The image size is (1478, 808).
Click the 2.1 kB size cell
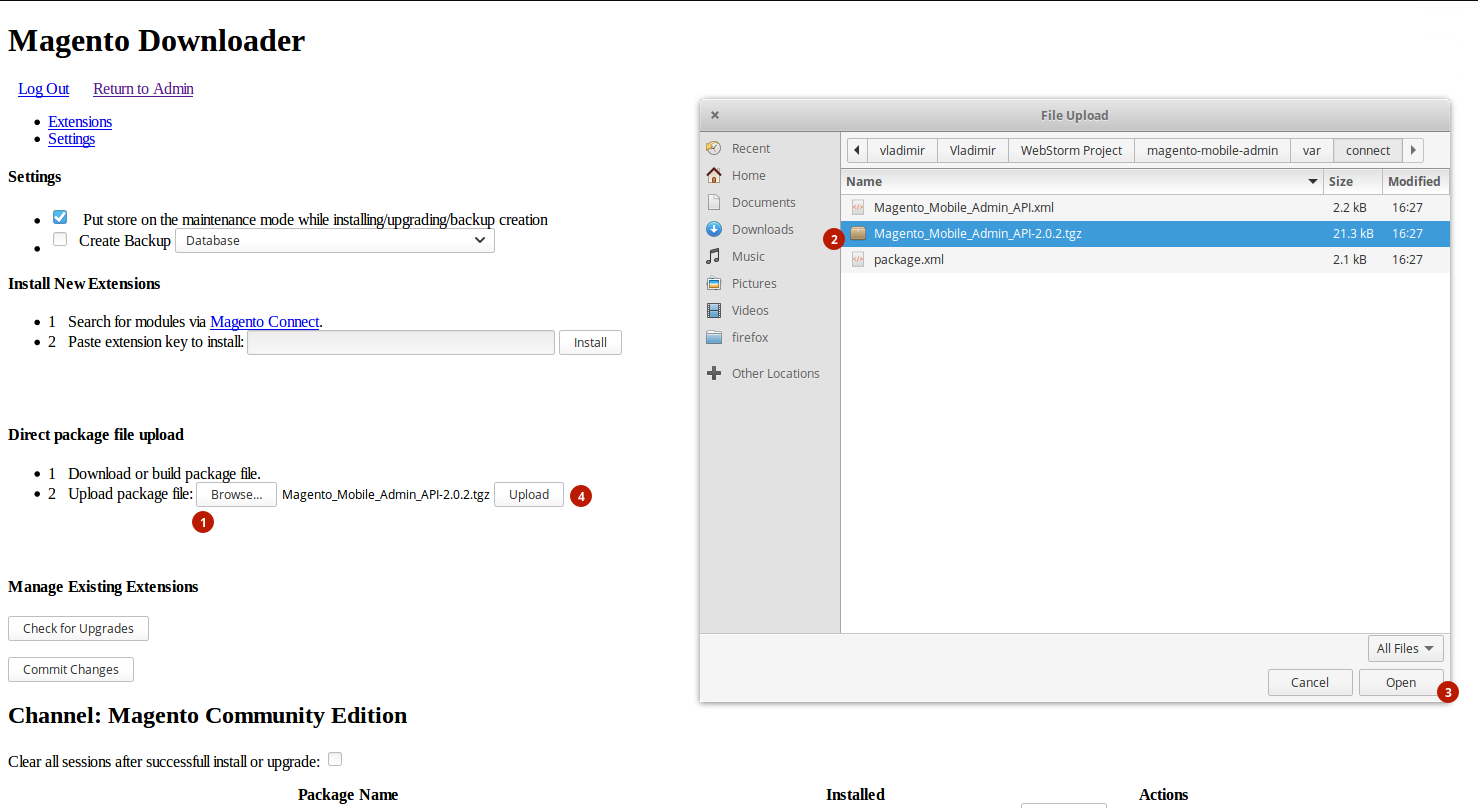(x=1349, y=259)
